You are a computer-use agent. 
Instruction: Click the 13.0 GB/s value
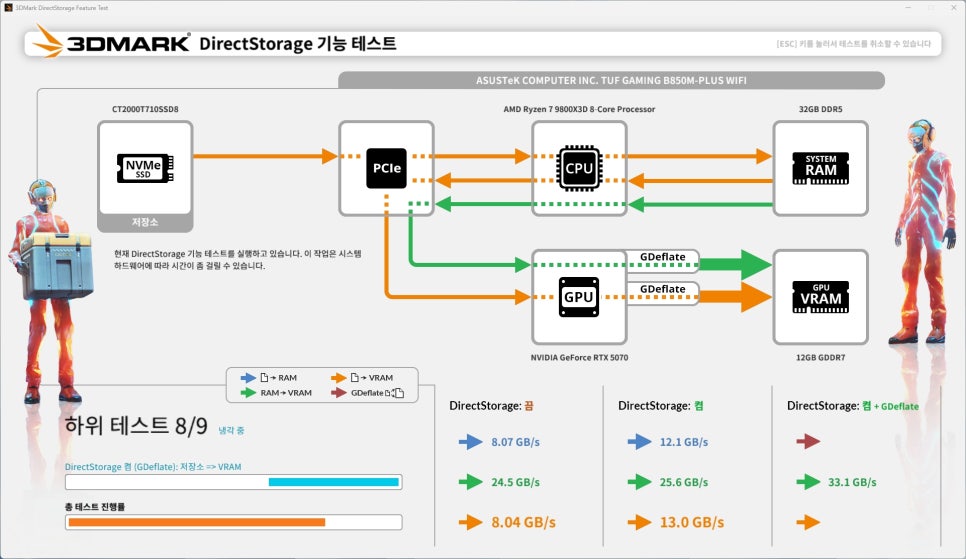(x=692, y=523)
